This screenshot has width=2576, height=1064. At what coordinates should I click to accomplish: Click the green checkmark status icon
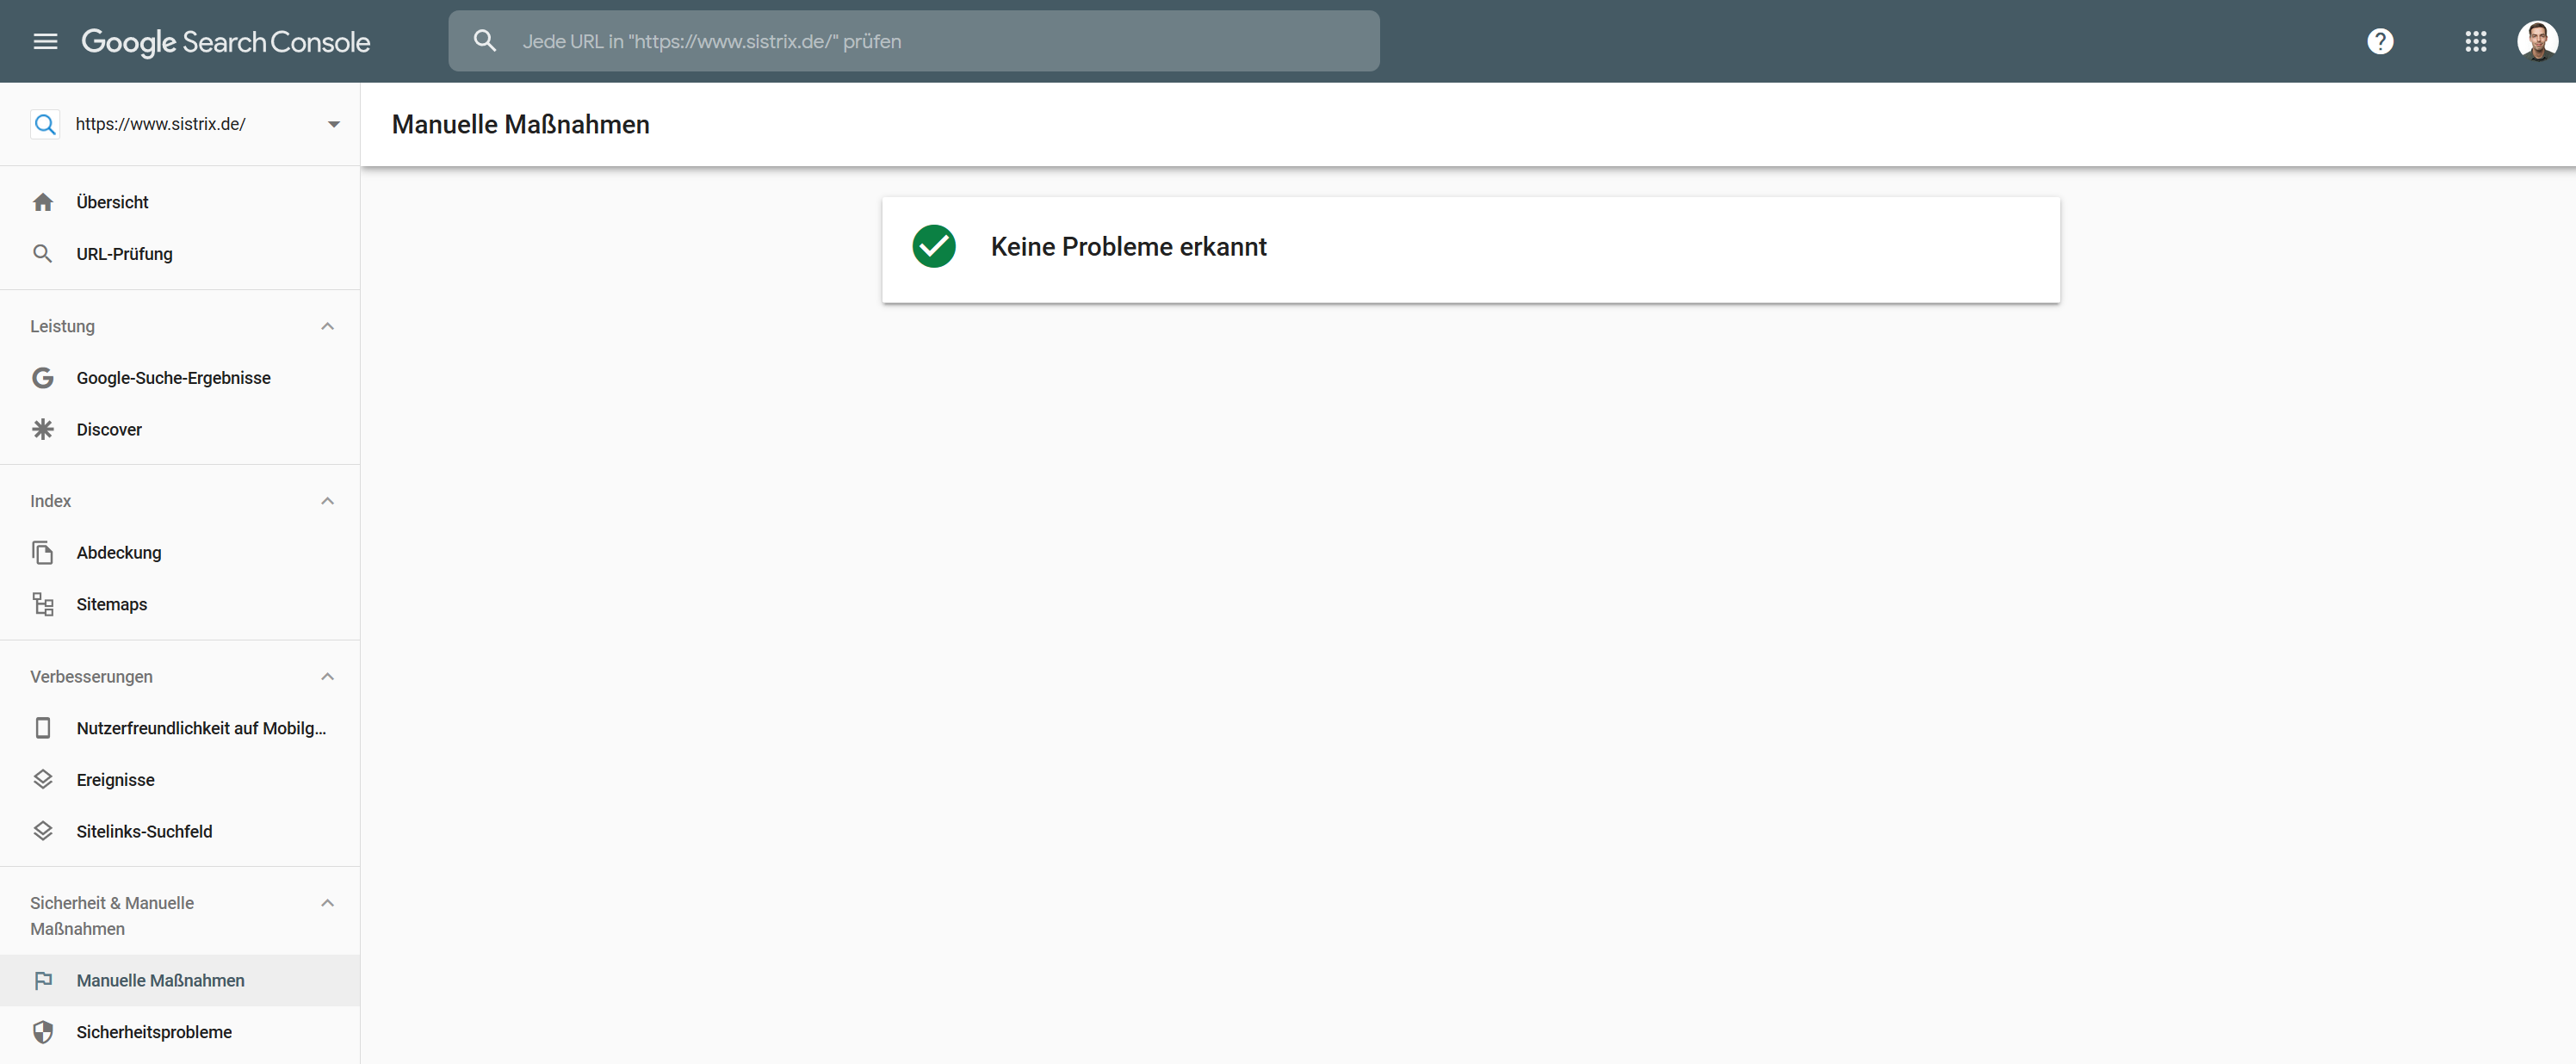pyautogui.click(x=934, y=246)
